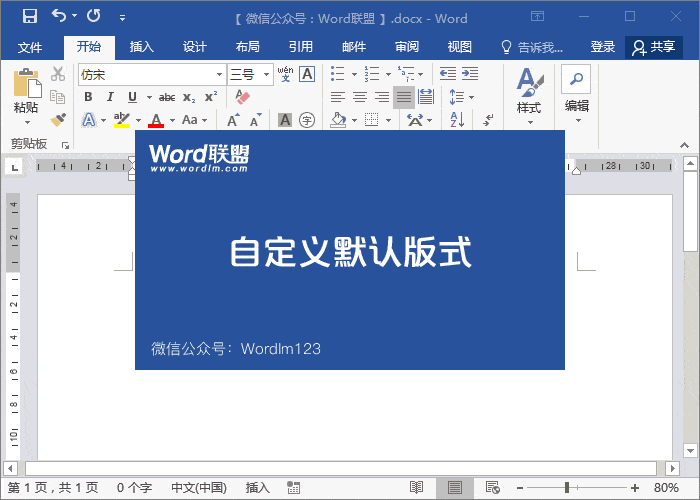Switch to the 插入 tab
700x500 pixels.
coord(142,47)
